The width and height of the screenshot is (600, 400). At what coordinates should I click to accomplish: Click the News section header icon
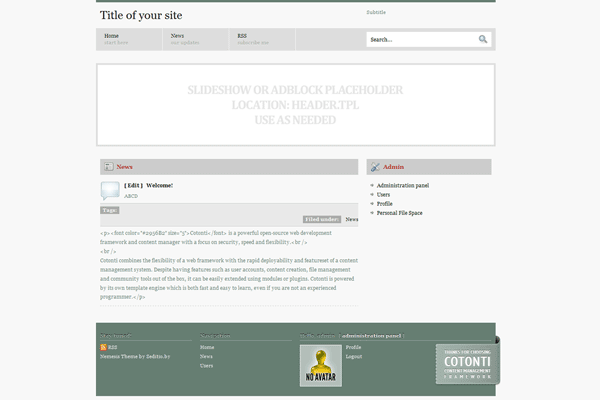pyautogui.click(x=108, y=167)
